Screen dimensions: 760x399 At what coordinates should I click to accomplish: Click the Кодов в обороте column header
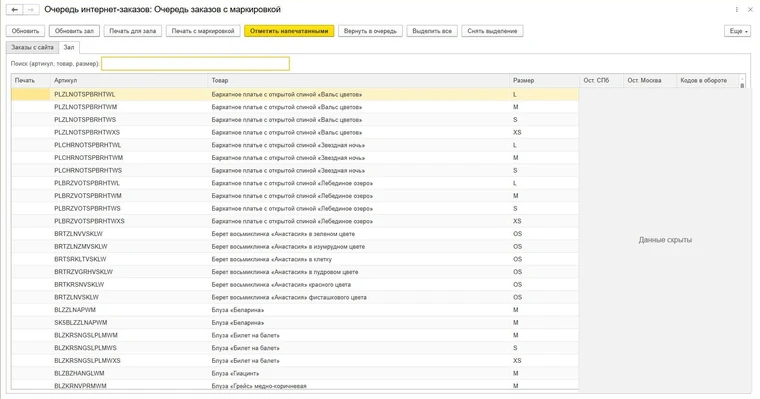point(707,80)
